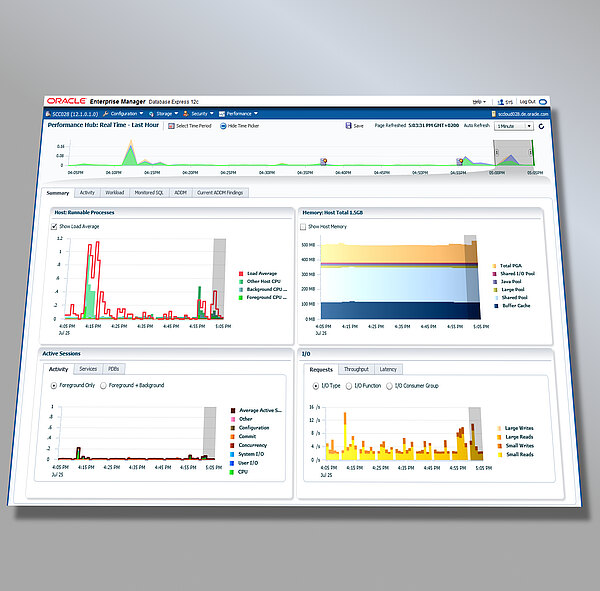
Task: Click the Save disk icon
Action: tap(347, 126)
